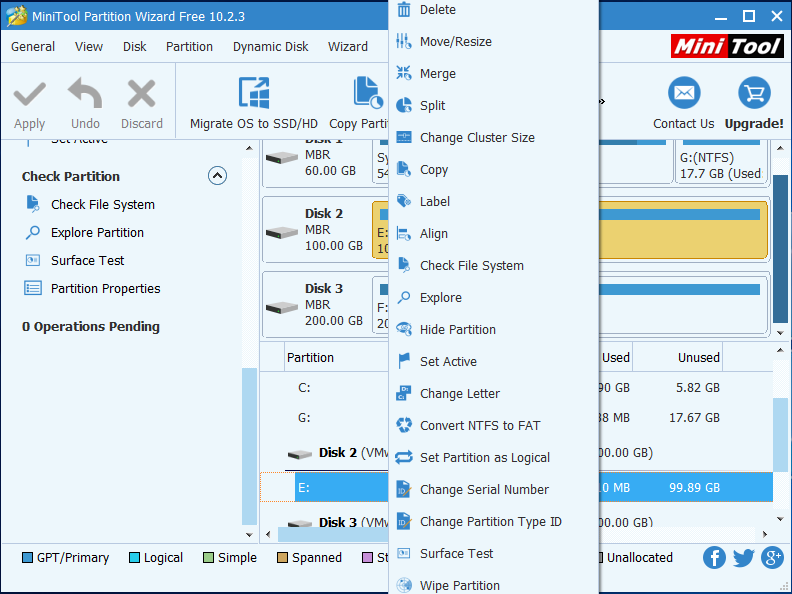This screenshot has height=594, width=792.
Task: Open the Facebook icon link
Action: pyautogui.click(x=714, y=558)
